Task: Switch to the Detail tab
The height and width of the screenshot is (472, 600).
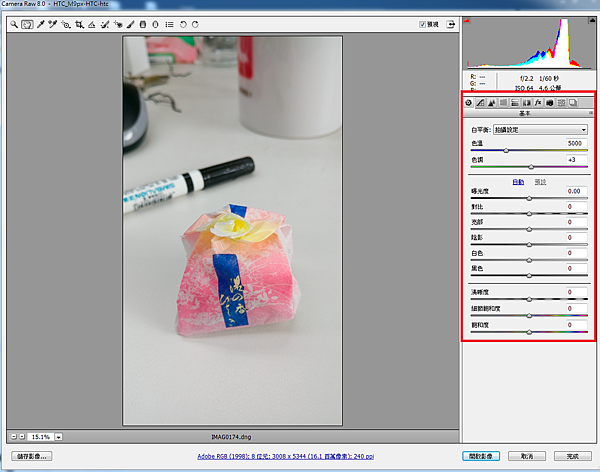Action: [492, 103]
